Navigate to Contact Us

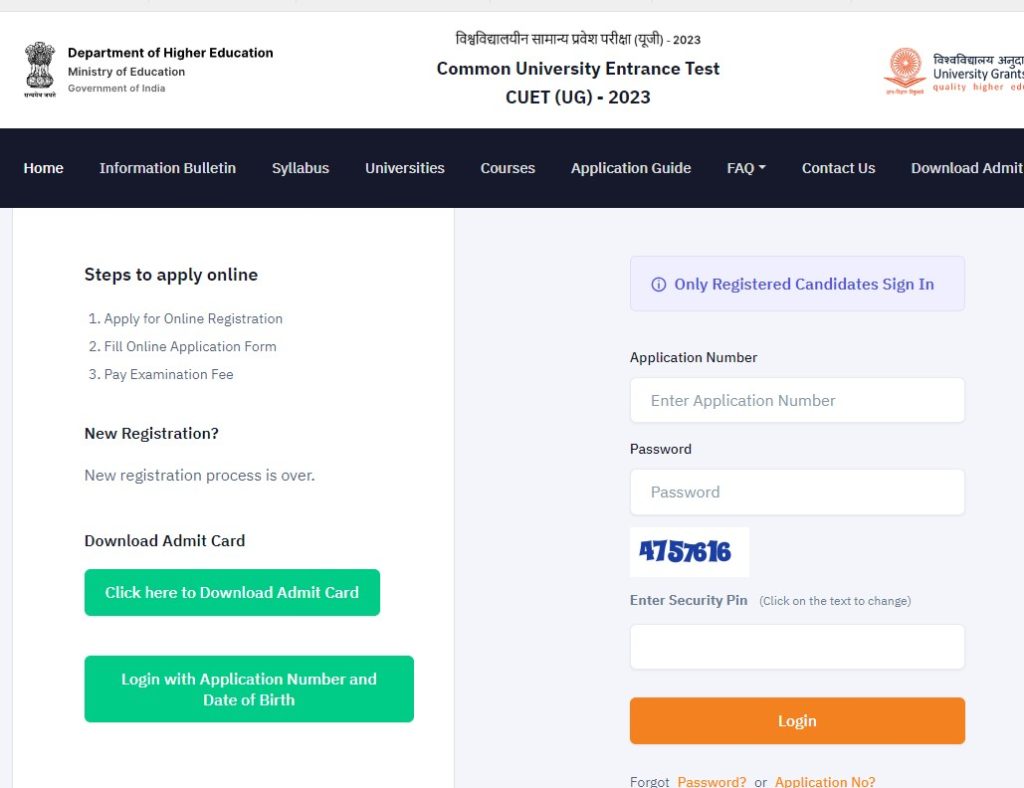(838, 168)
